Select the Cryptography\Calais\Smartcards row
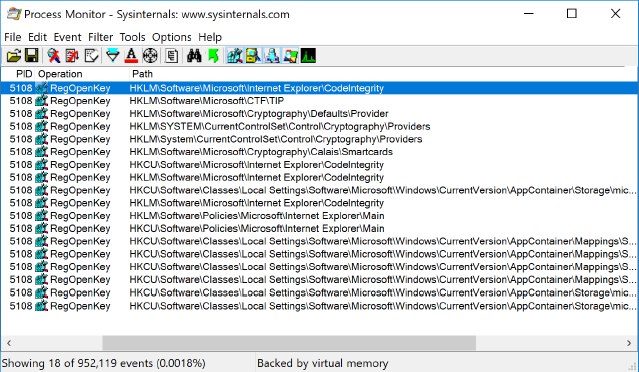This screenshot has width=639, height=372. [320, 152]
